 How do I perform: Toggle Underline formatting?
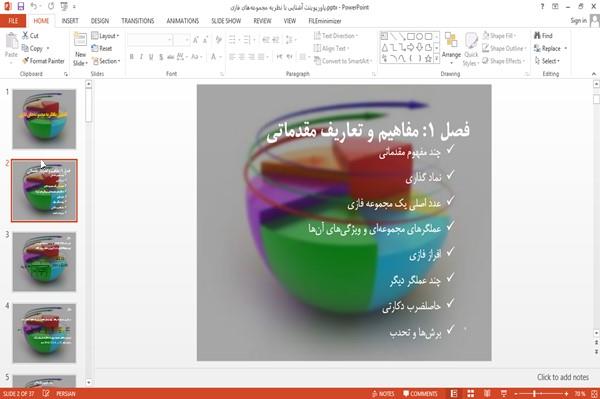151,57
